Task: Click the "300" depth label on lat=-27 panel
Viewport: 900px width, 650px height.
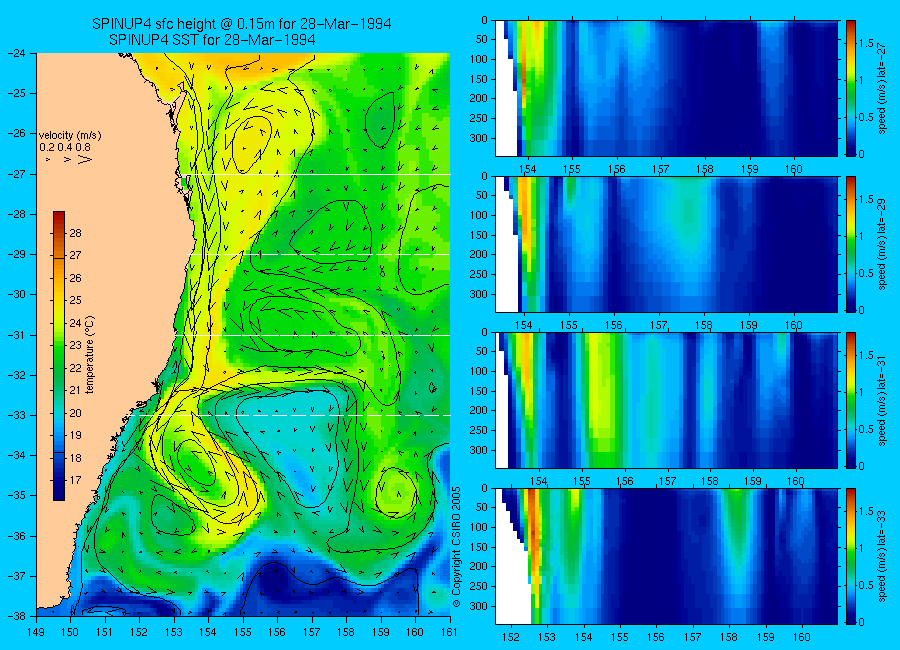Action: 478,138
